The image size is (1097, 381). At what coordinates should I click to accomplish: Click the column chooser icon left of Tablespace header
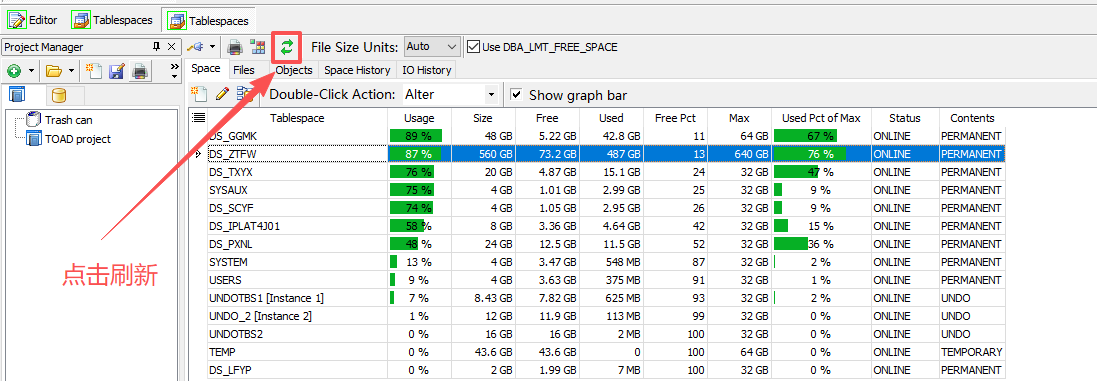[199, 117]
